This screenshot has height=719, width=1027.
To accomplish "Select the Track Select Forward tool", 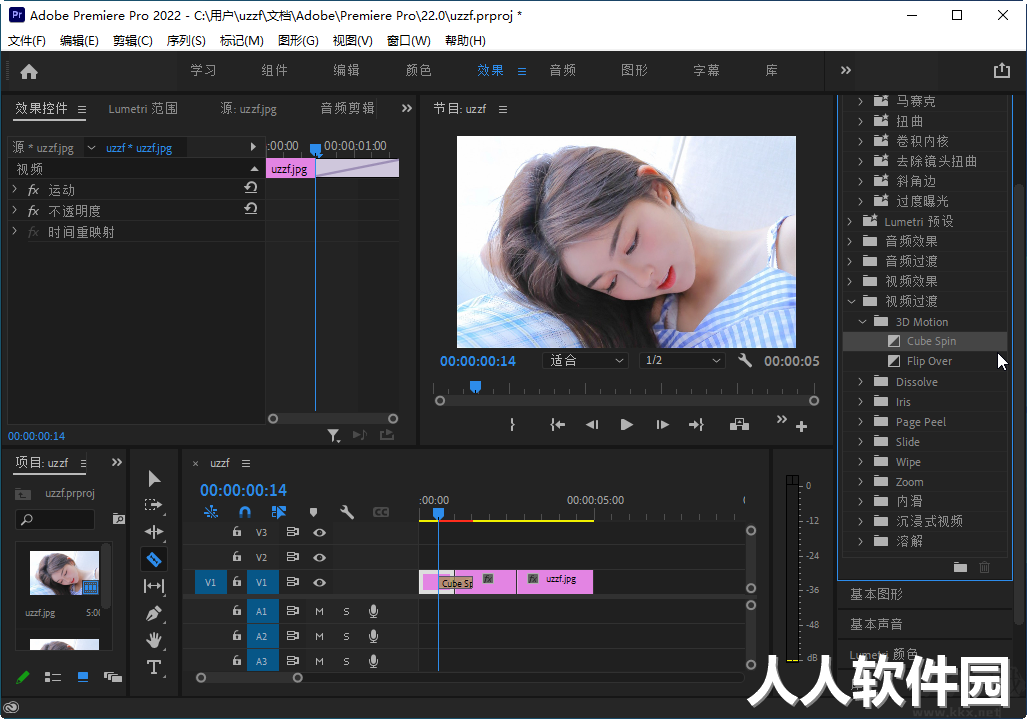I will click(154, 506).
